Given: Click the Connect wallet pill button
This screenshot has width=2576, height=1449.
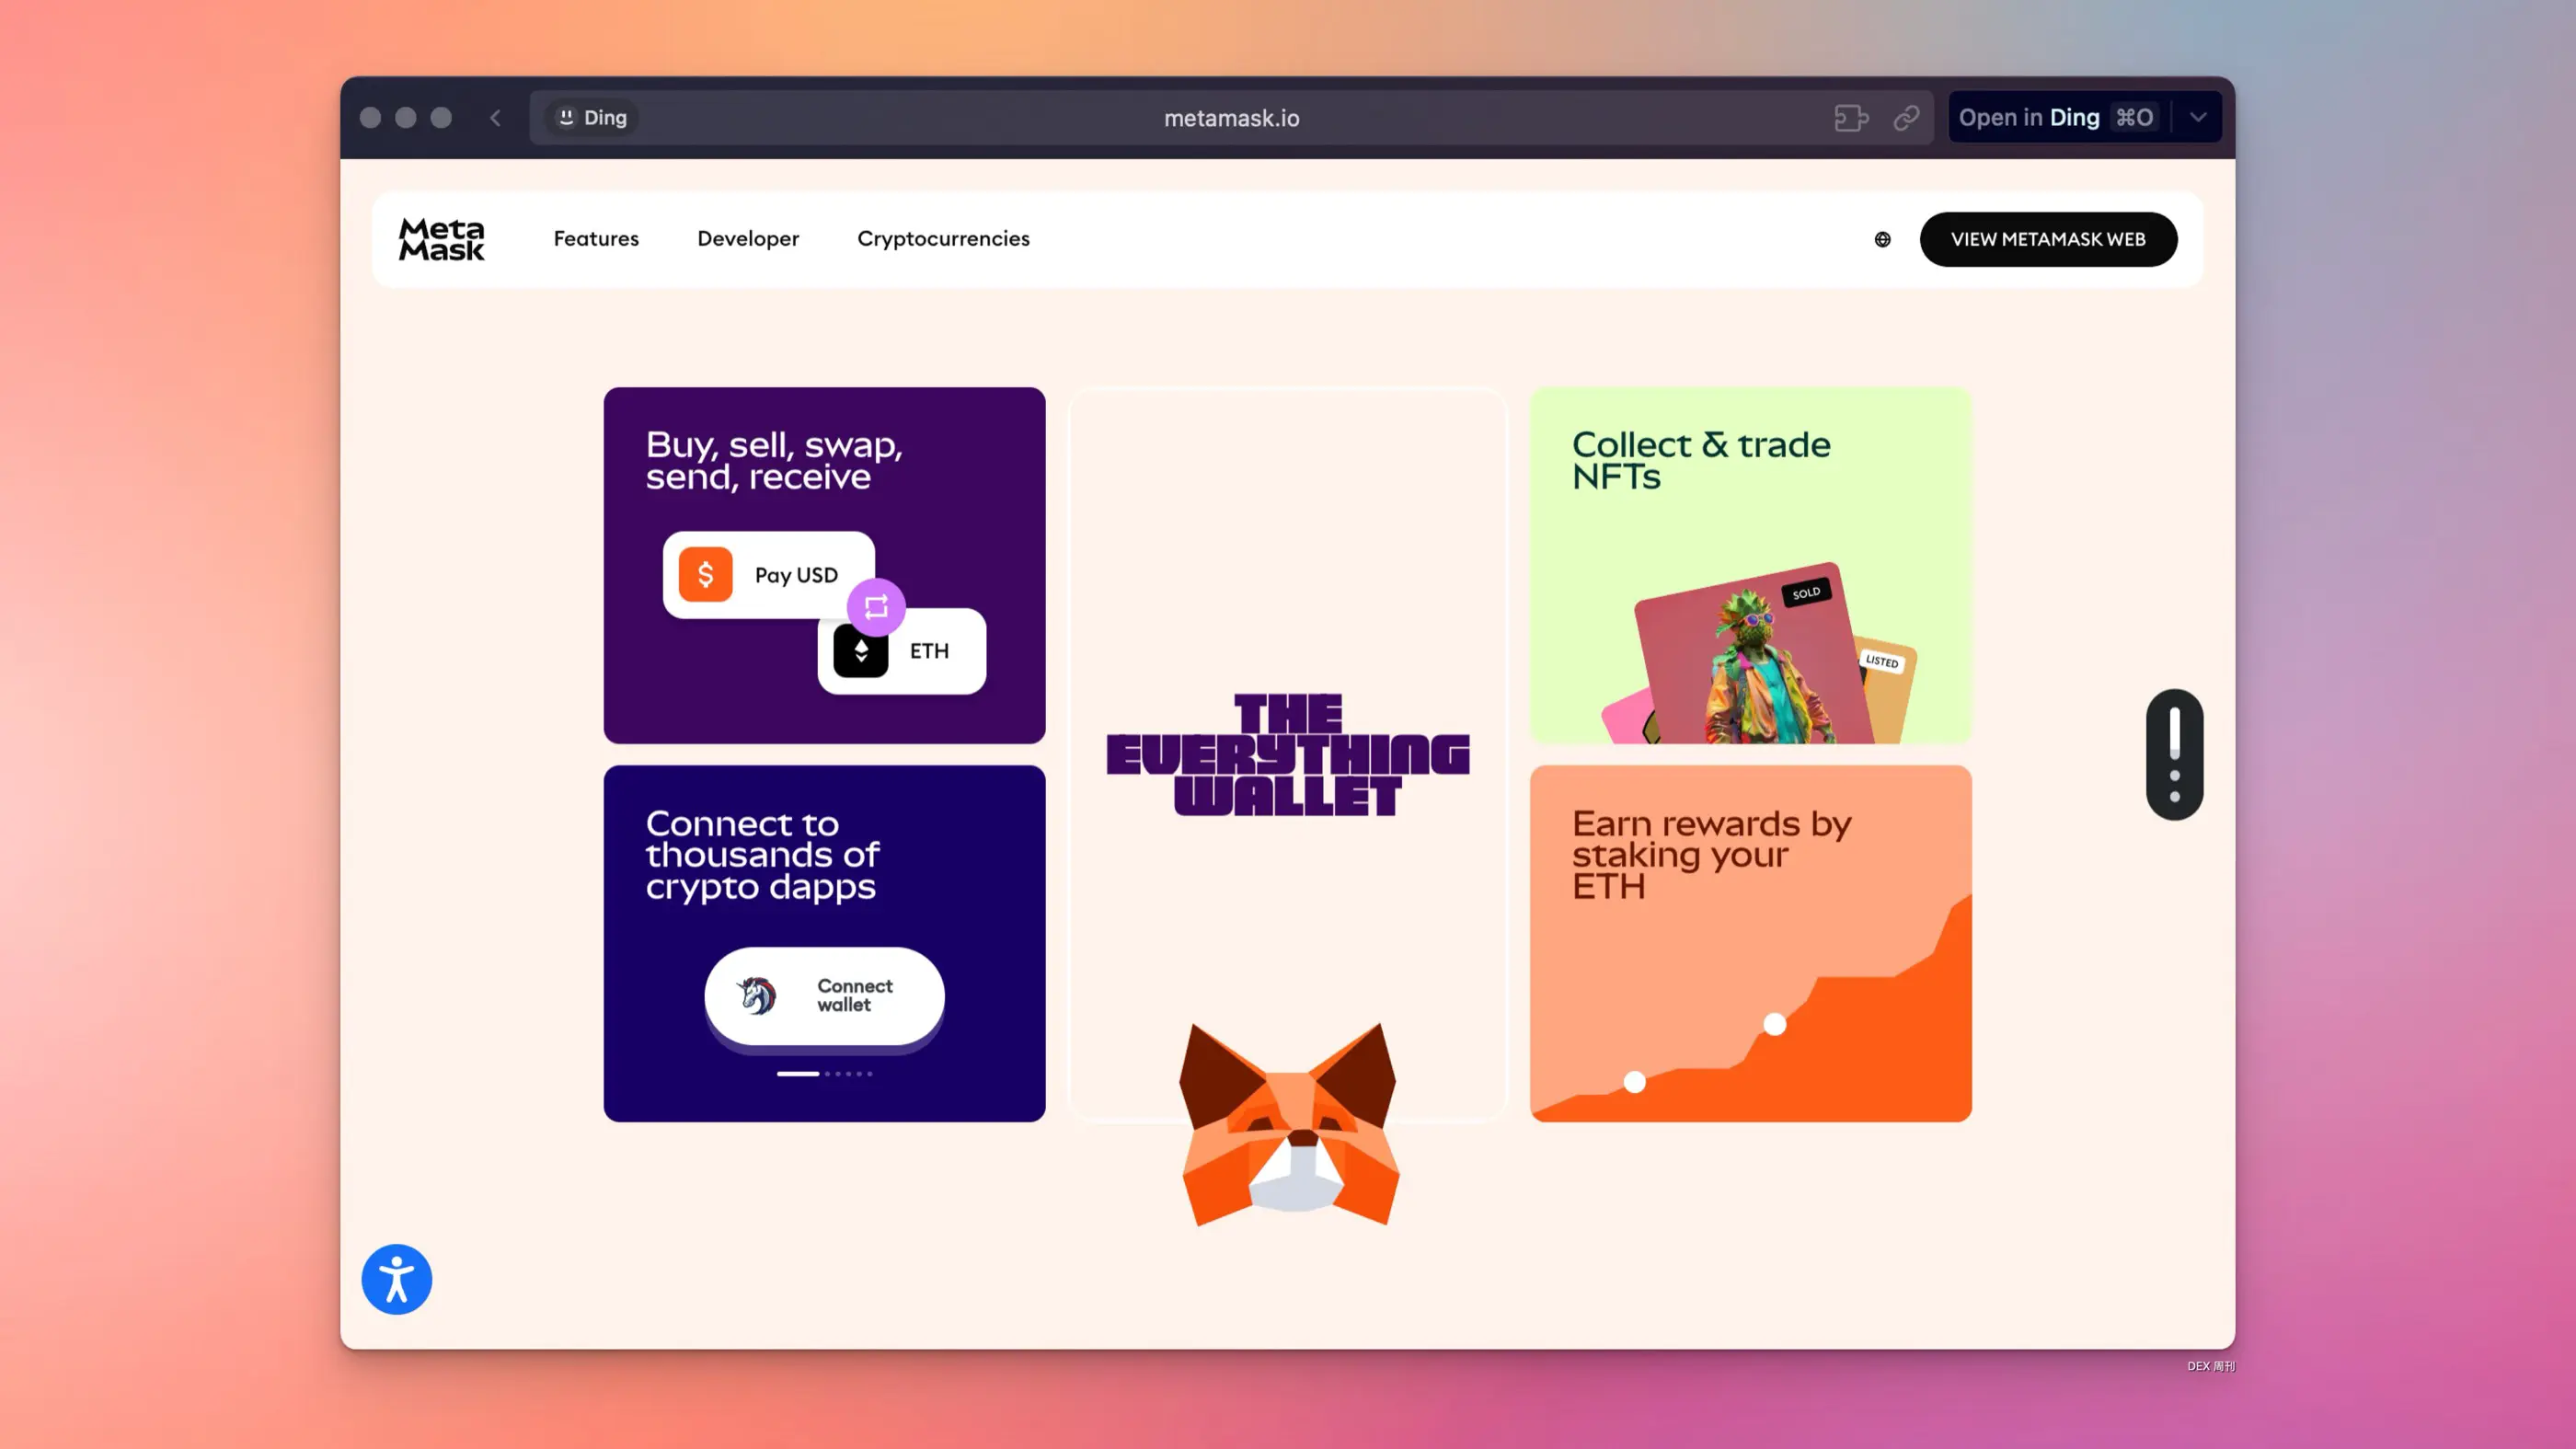Looking at the screenshot, I should pyautogui.click(x=824, y=995).
